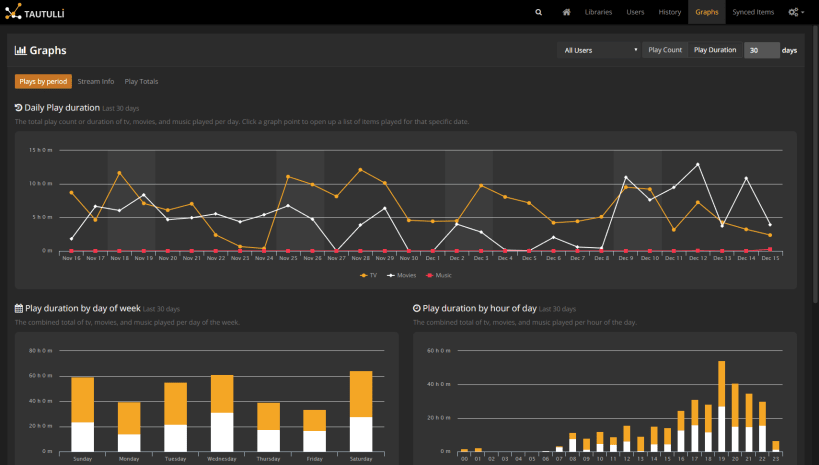Select Play Duration mode
The width and height of the screenshot is (819, 465).
(x=715, y=50)
